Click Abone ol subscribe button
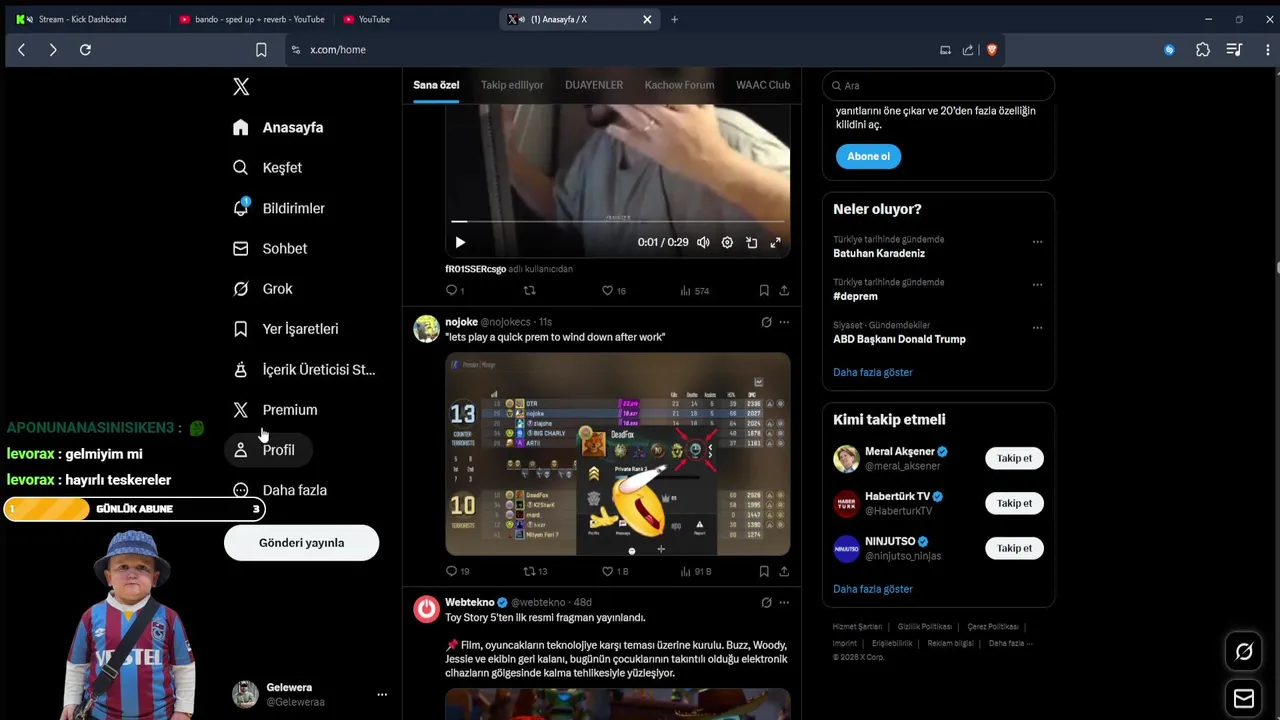 (x=868, y=156)
